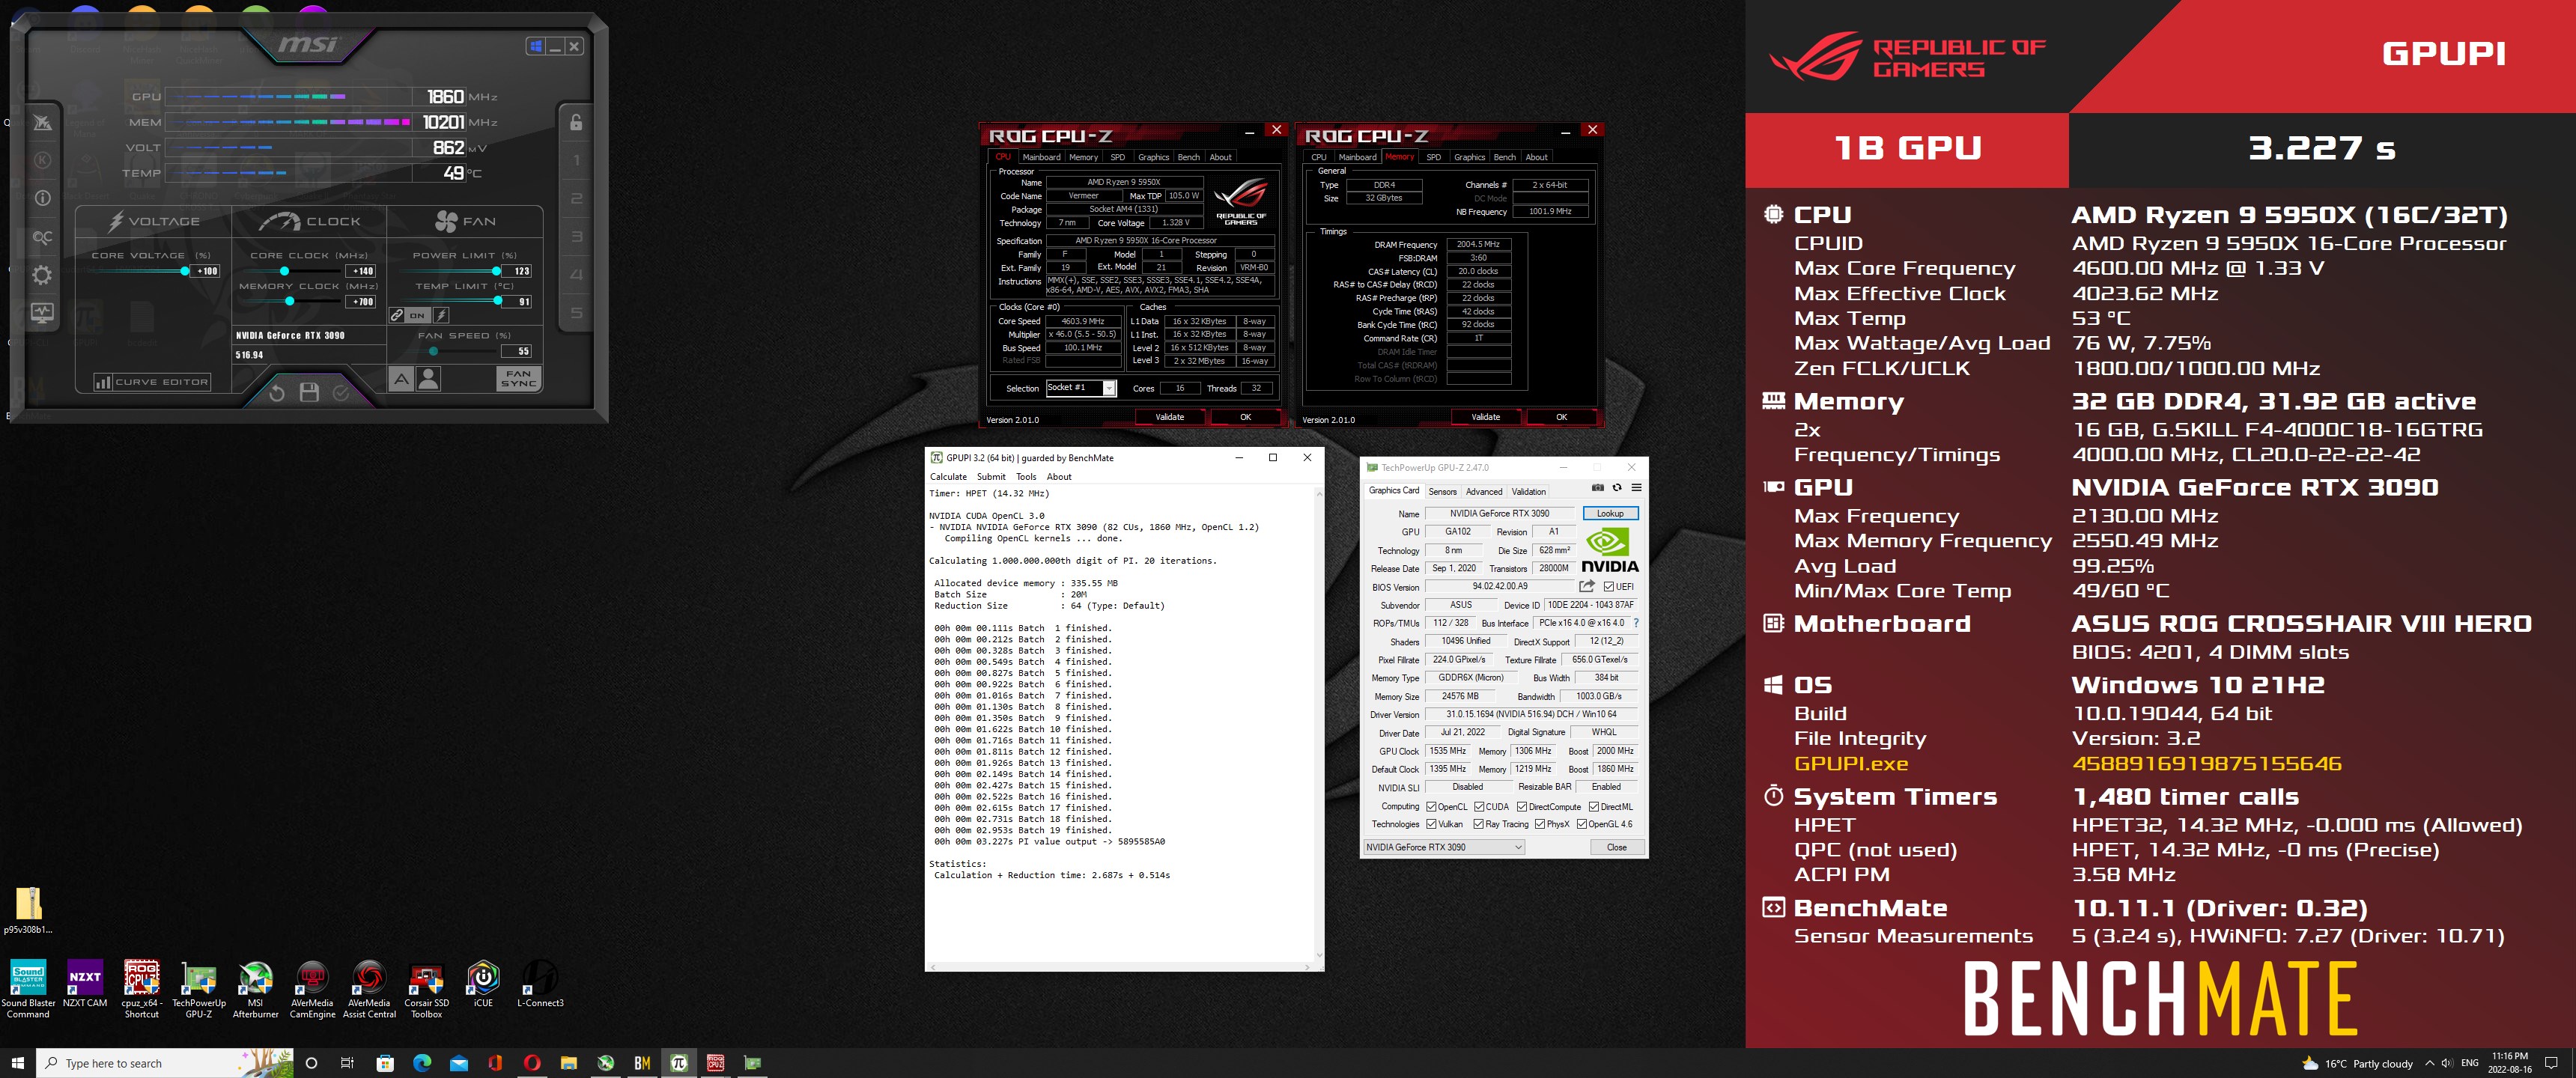This screenshot has height=1078, width=2576.
Task: Click the MSI dragon logo sidebar icon
Action: (42, 122)
